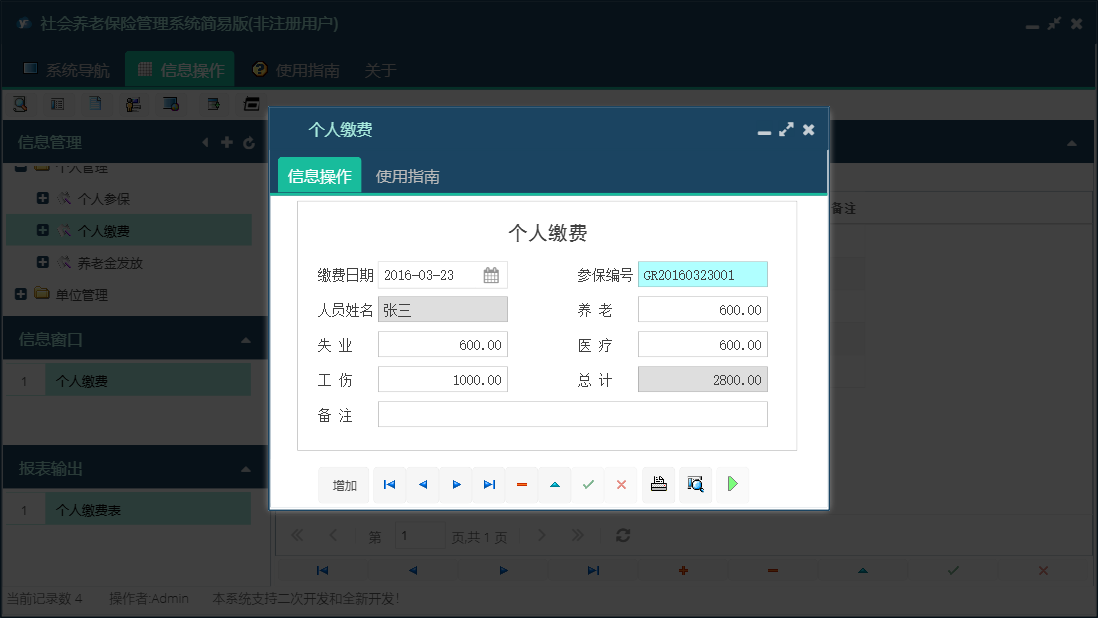Confirm the record with the green checkmark
Screen dimensions: 1098x618
coord(588,484)
